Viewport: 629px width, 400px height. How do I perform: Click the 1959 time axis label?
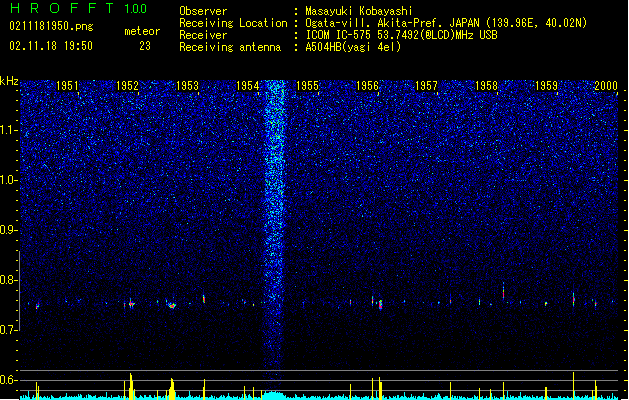click(x=546, y=86)
